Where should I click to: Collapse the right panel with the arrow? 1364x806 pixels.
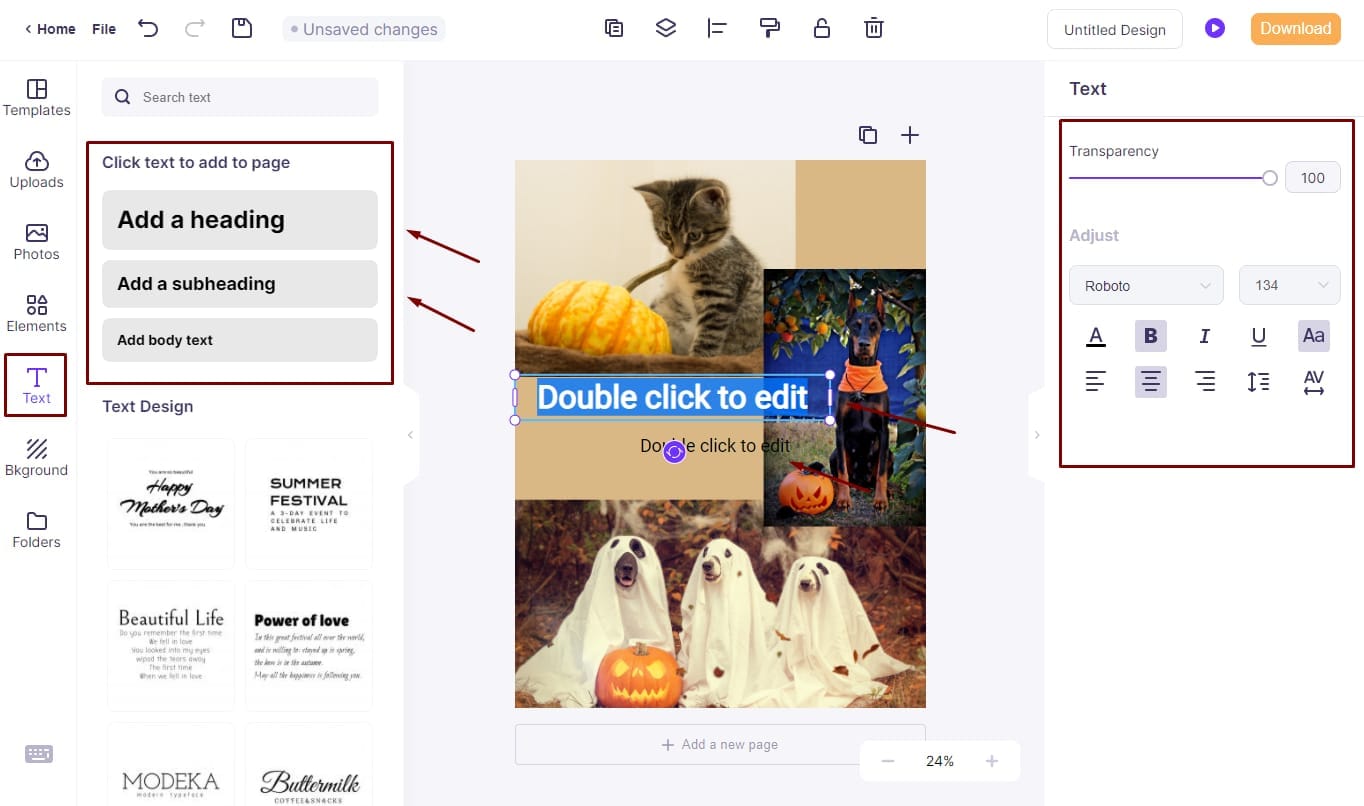coord(1037,435)
